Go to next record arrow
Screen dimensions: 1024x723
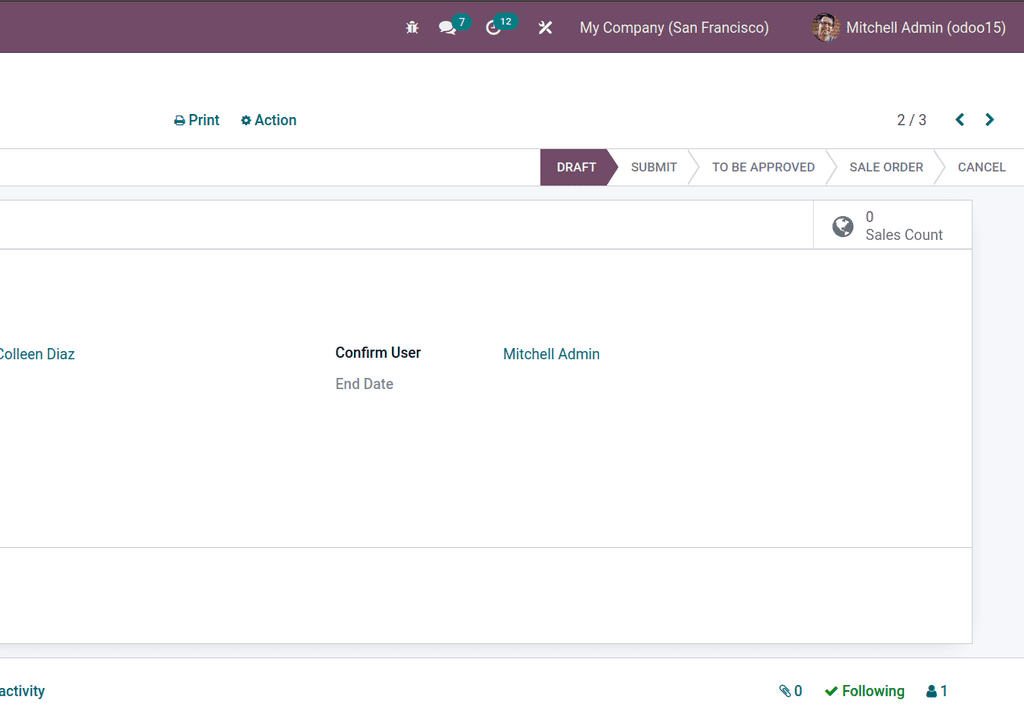pos(989,120)
